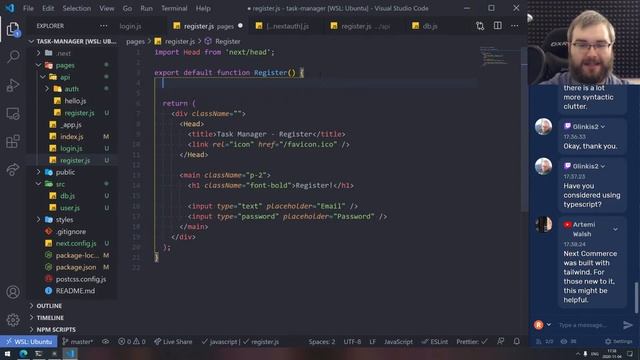
Task: Split the editor to the right
Action: click(498, 26)
